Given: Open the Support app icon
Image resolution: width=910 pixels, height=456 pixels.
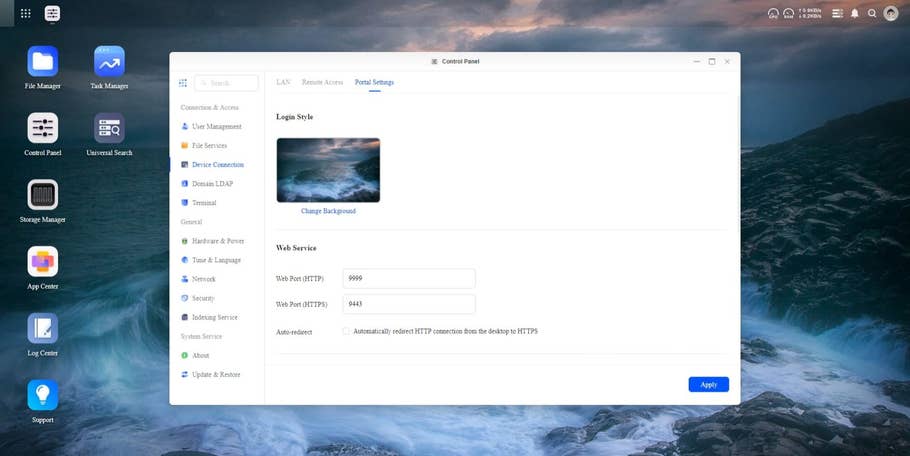Looking at the screenshot, I should click(43, 395).
